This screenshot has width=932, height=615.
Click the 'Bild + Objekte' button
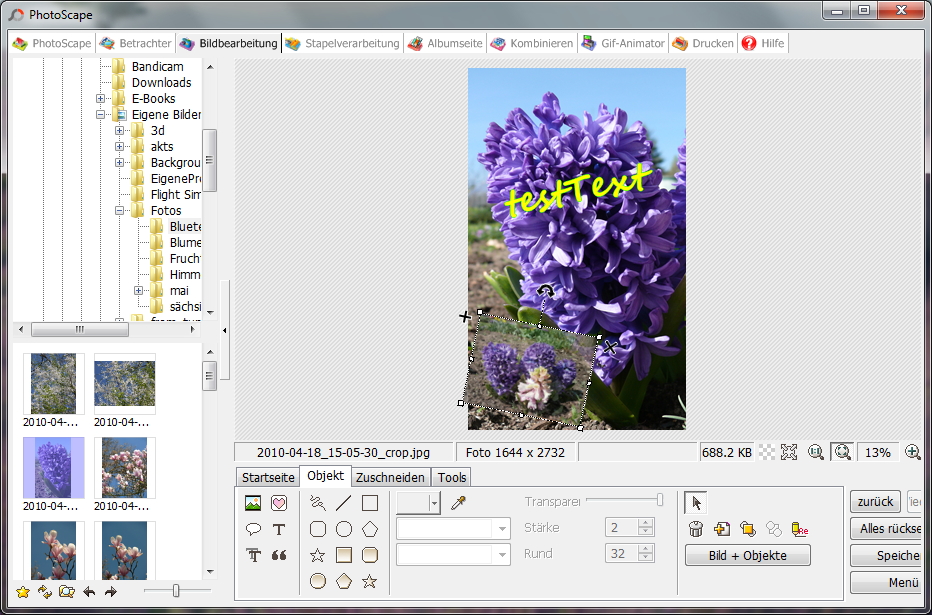tap(747, 556)
